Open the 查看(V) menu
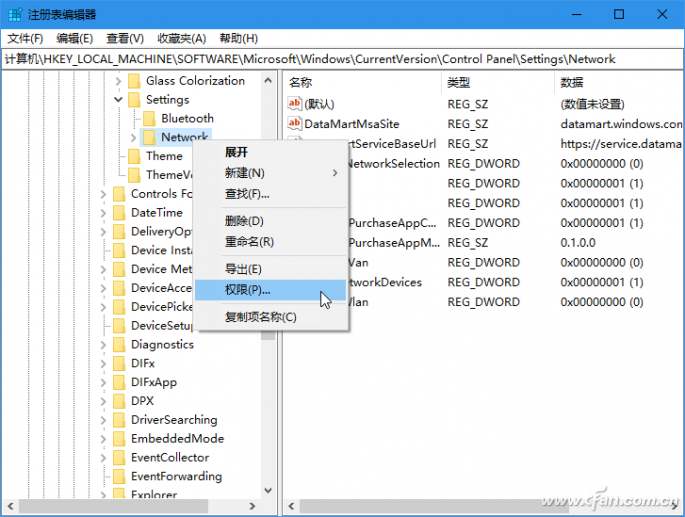The image size is (685, 517). [x=125, y=38]
